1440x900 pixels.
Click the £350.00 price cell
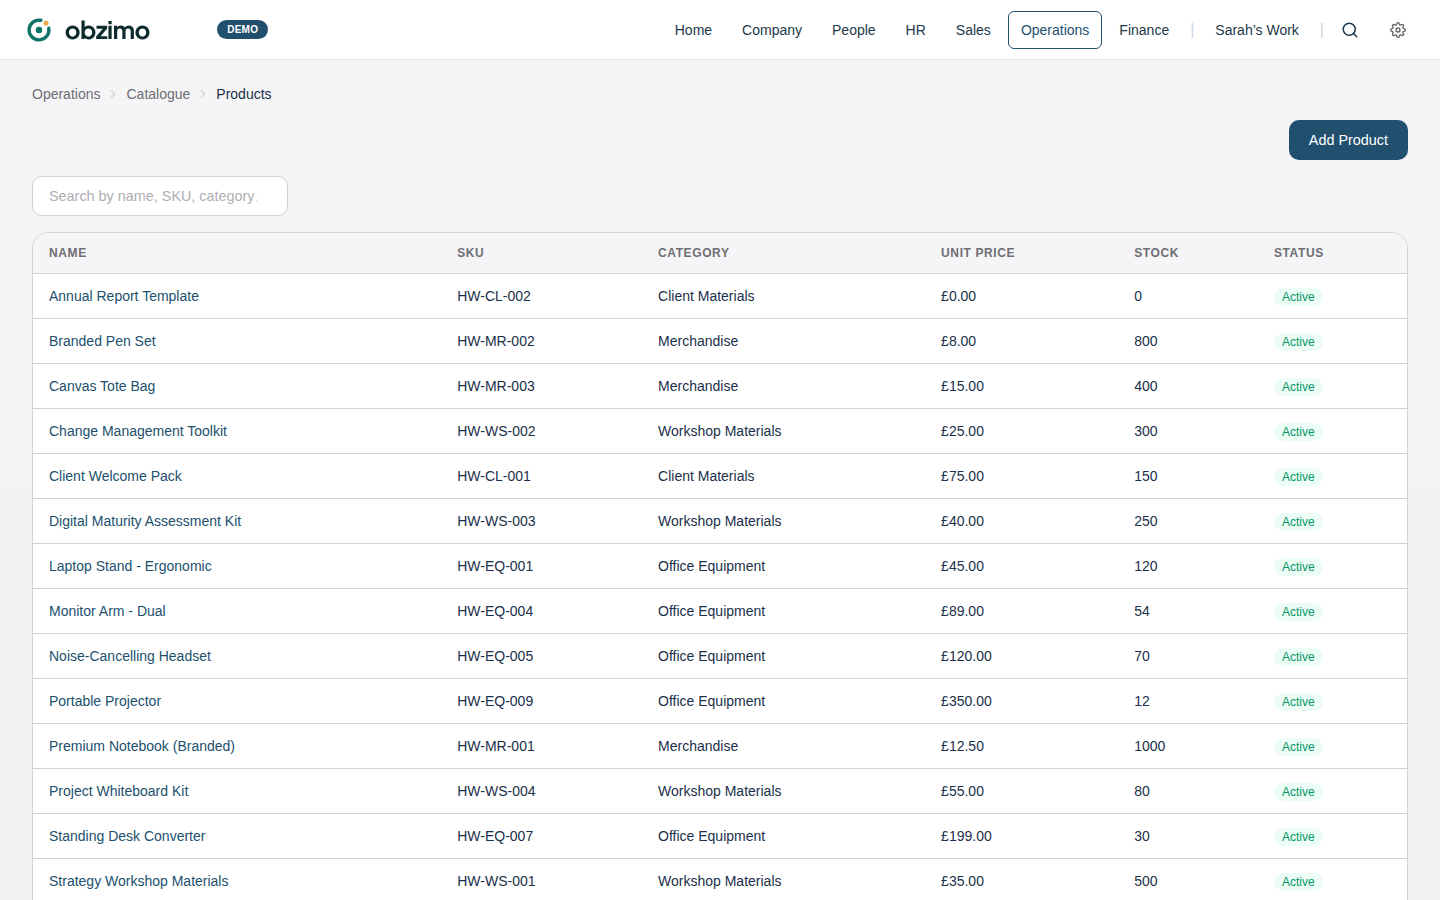click(x=966, y=701)
